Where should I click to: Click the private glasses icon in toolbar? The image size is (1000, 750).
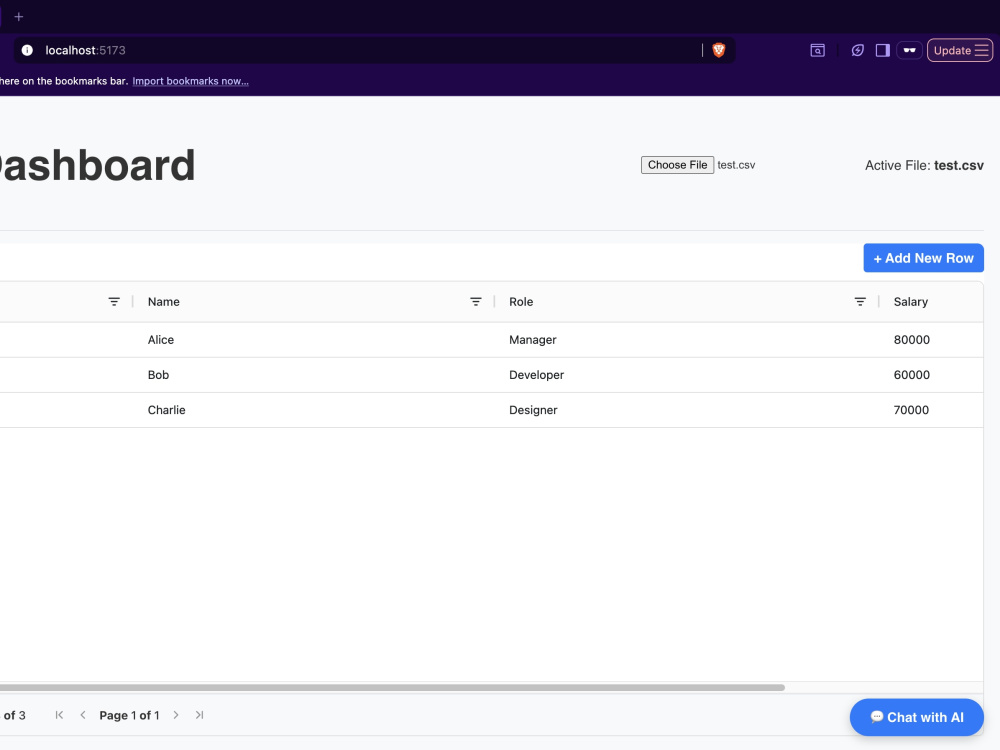(x=909, y=50)
